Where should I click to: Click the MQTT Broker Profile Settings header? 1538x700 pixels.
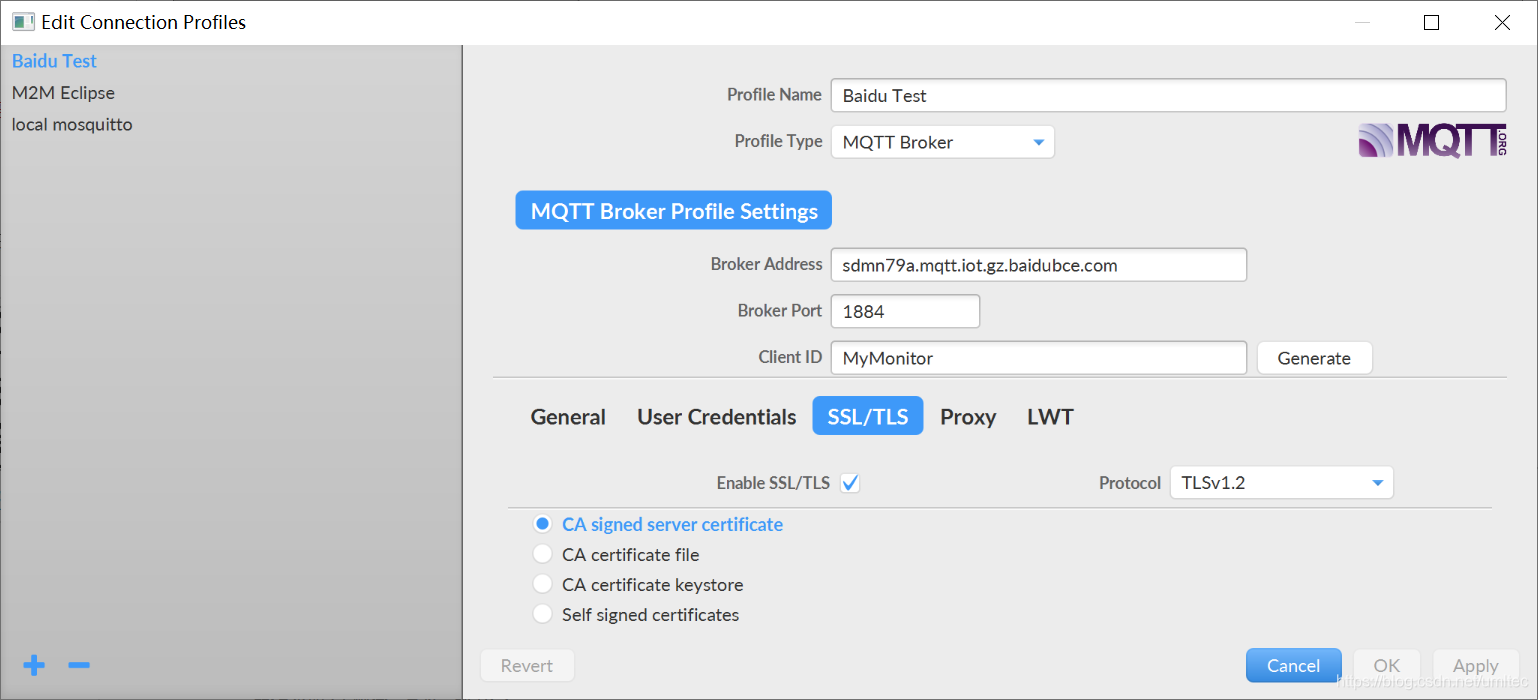[674, 211]
